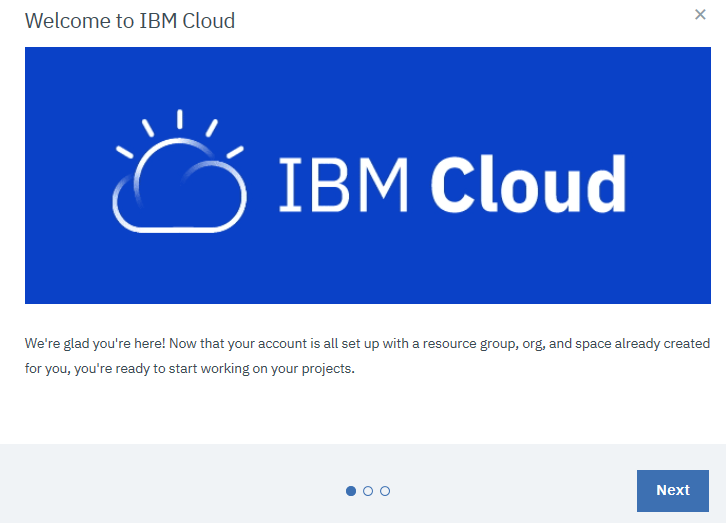Click the 'We're glad you're here!' sentence
The width and height of the screenshot is (726, 523).
pyautogui.click(x=95, y=343)
